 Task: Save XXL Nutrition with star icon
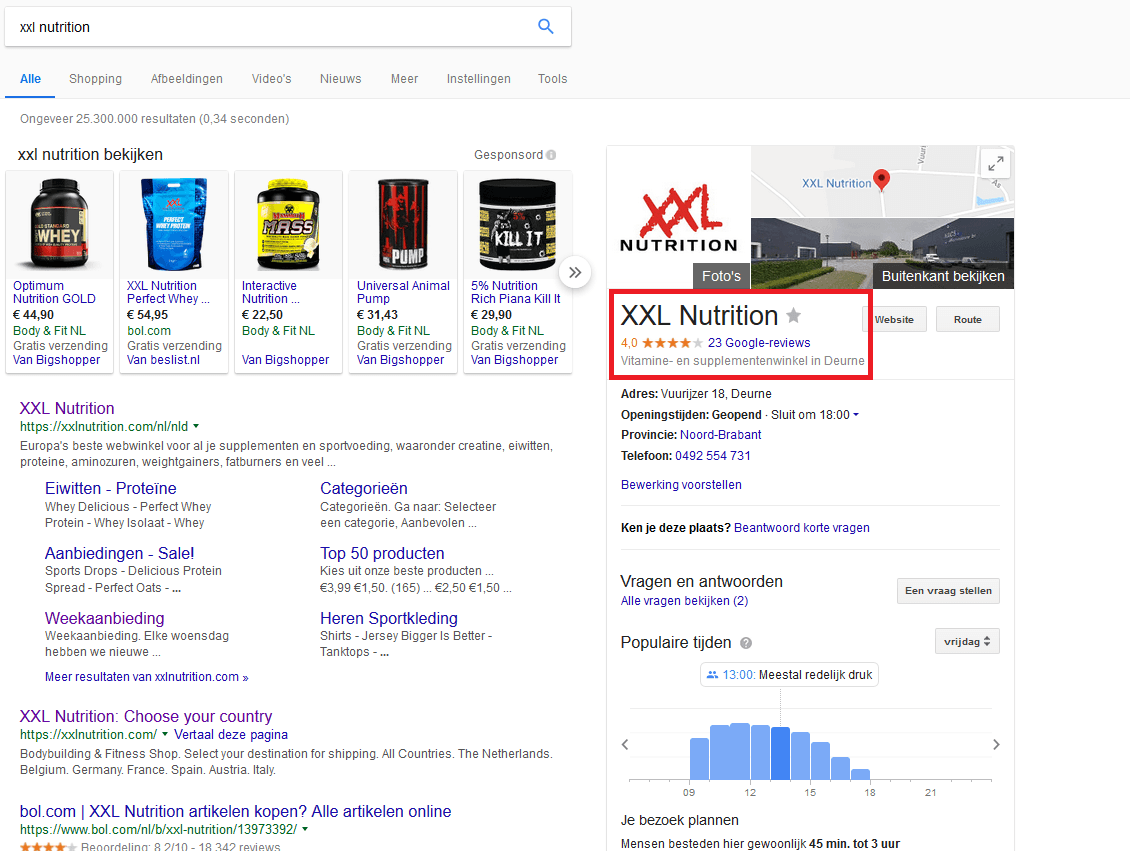tap(794, 316)
